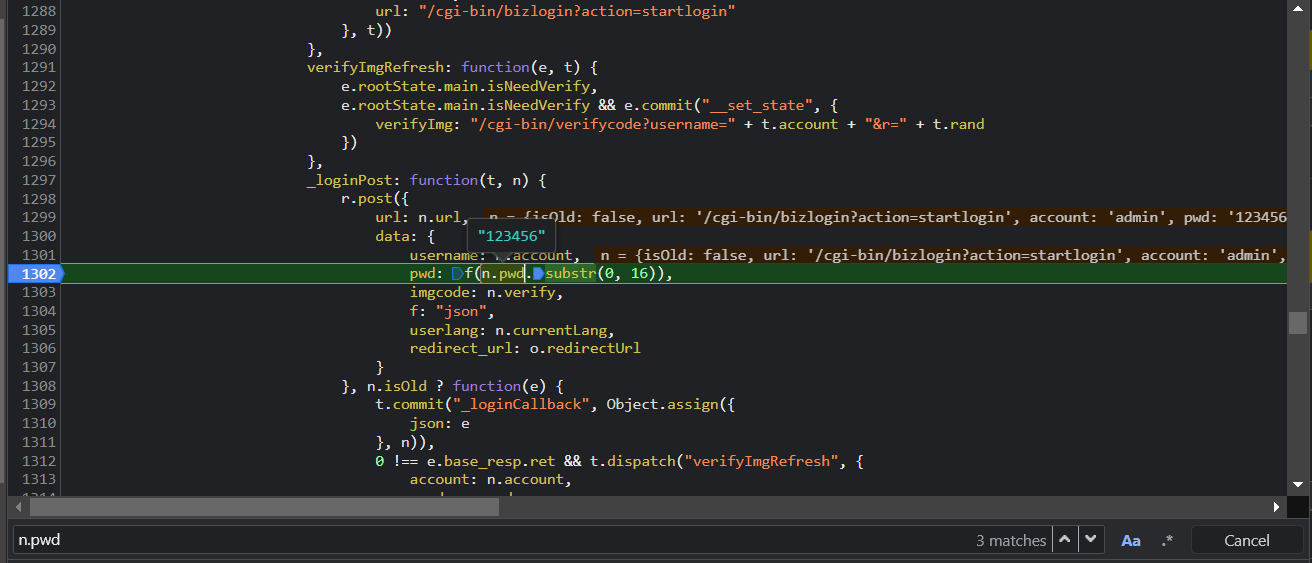1312x563 pixels.
Task: Cancel the search bar
Action: 1247,540
